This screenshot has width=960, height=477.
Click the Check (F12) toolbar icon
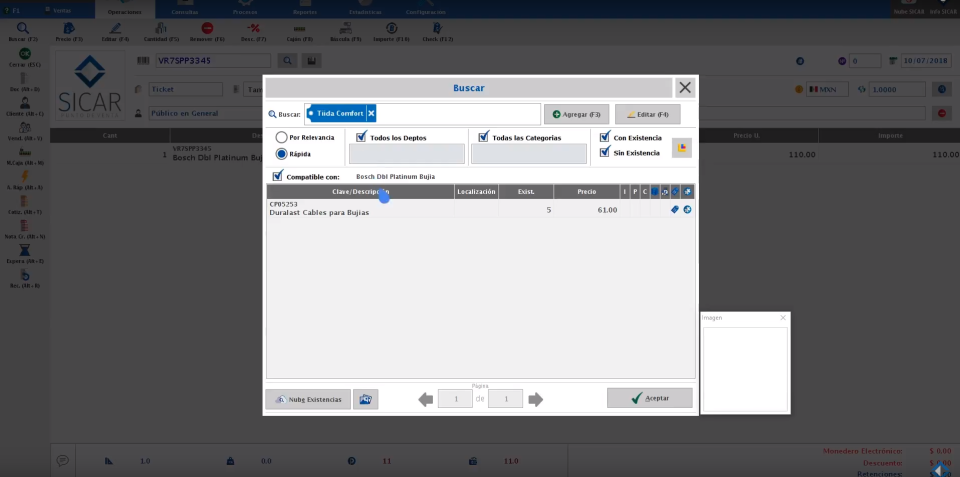click(x=437, y=28)
